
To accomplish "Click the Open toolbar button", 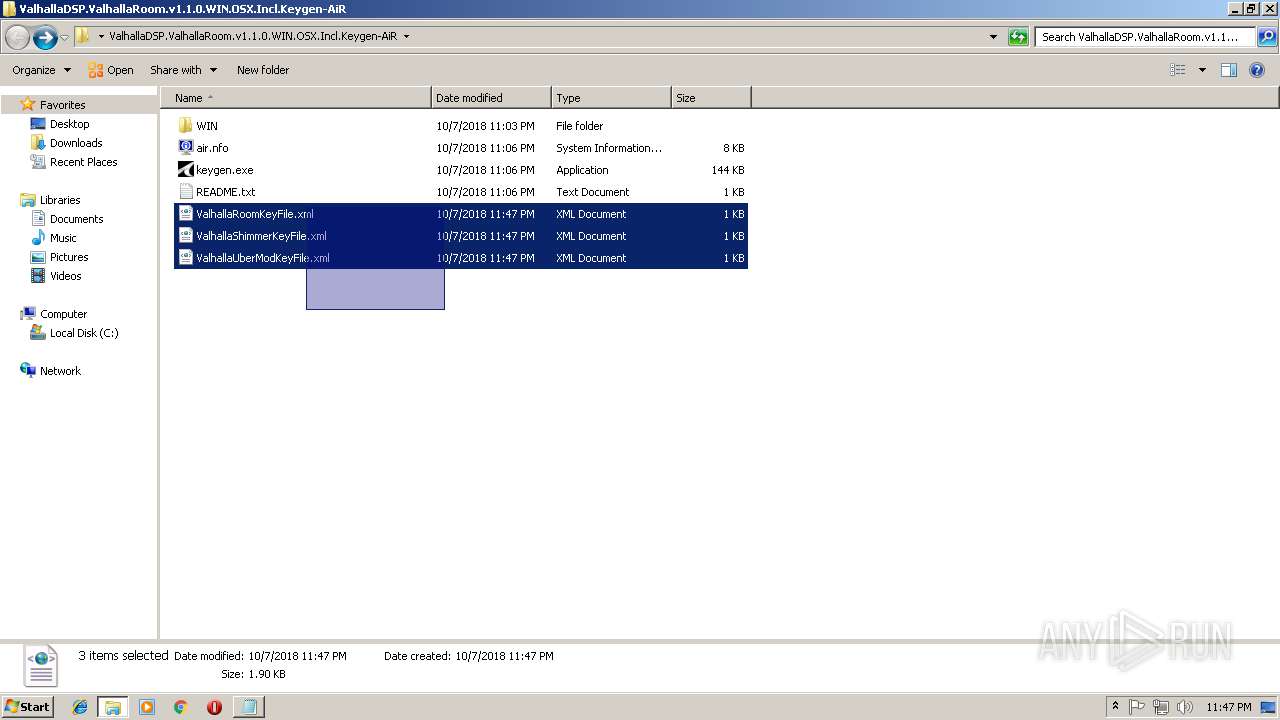I will pyautogui.click(x=110, y=70).
